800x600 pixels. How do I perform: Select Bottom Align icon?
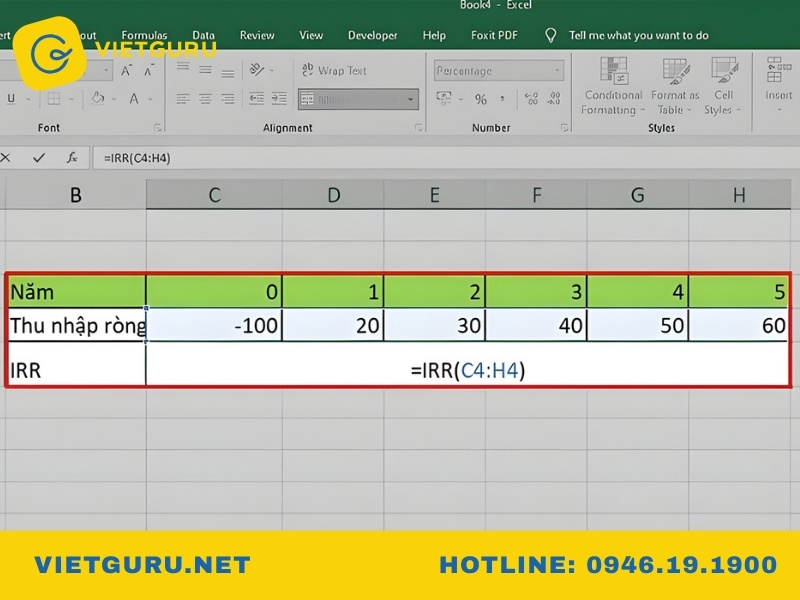pos(228,74)
